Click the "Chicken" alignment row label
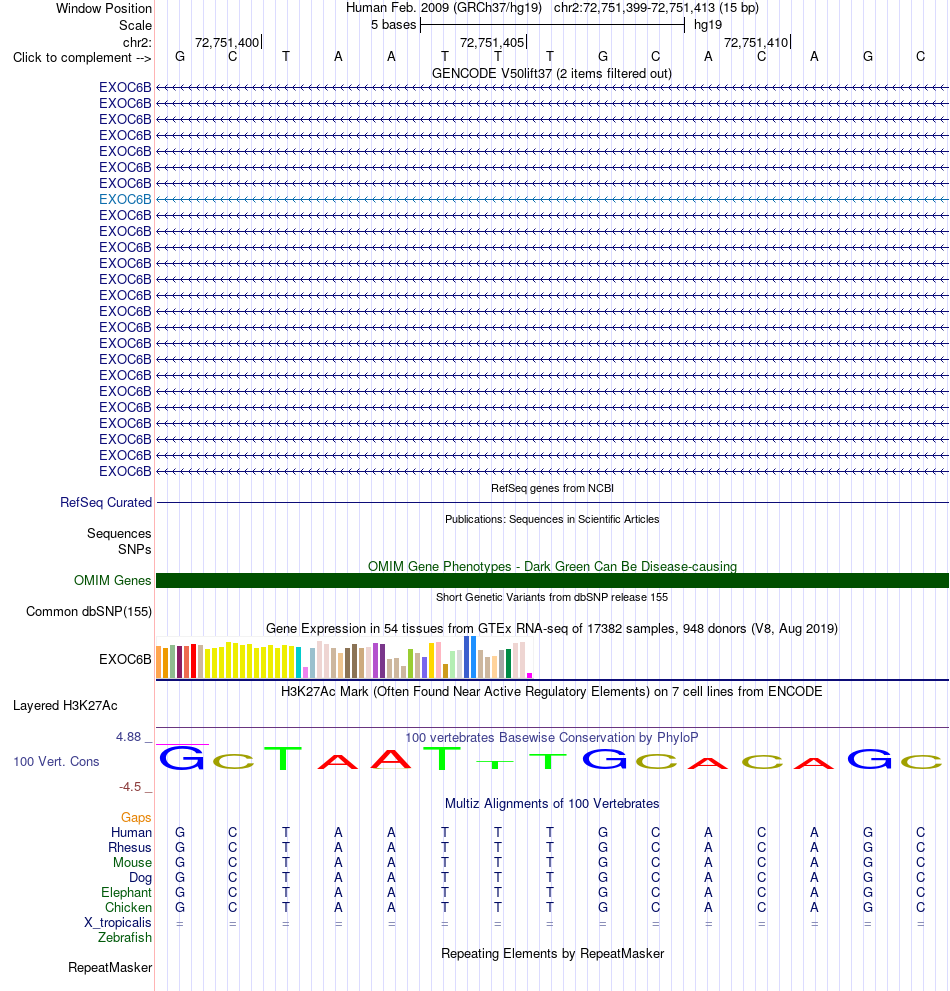 [128, 908]
